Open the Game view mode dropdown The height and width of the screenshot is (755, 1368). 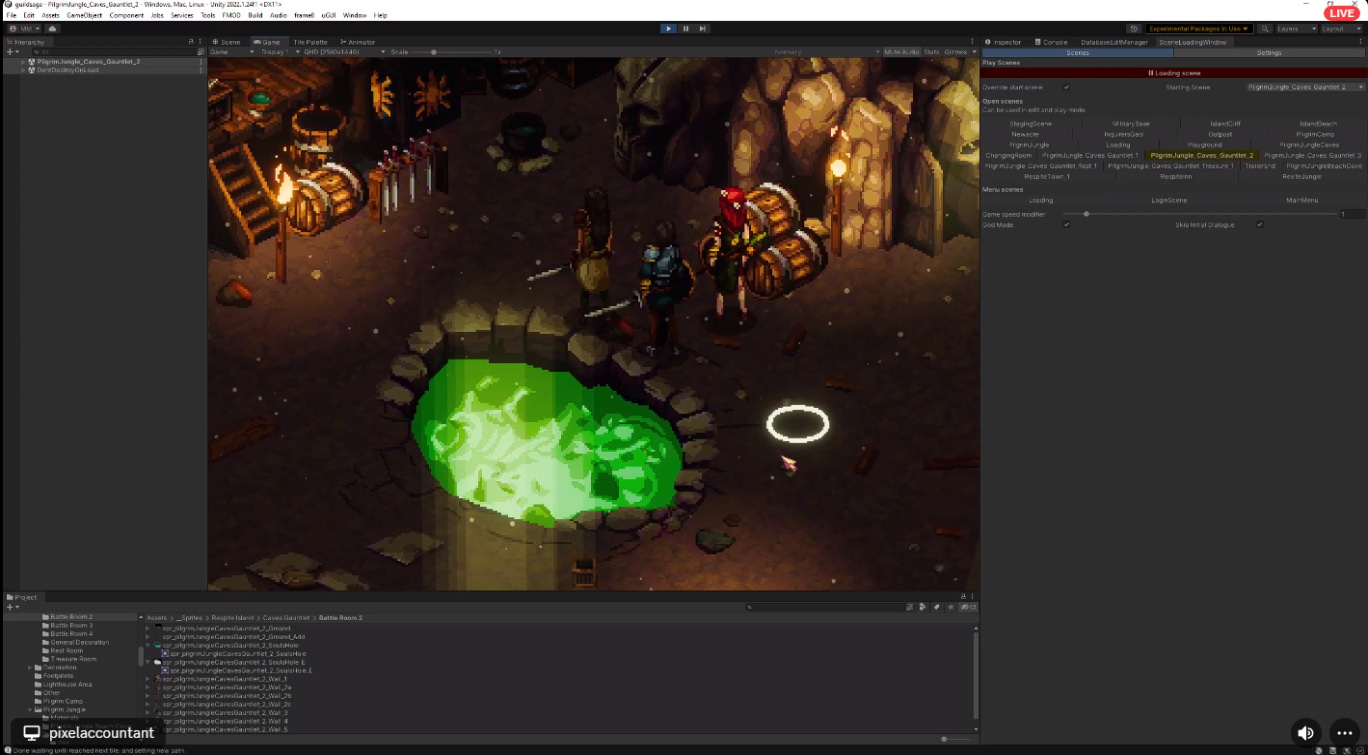pyautogui.click(x=232, y=51)
